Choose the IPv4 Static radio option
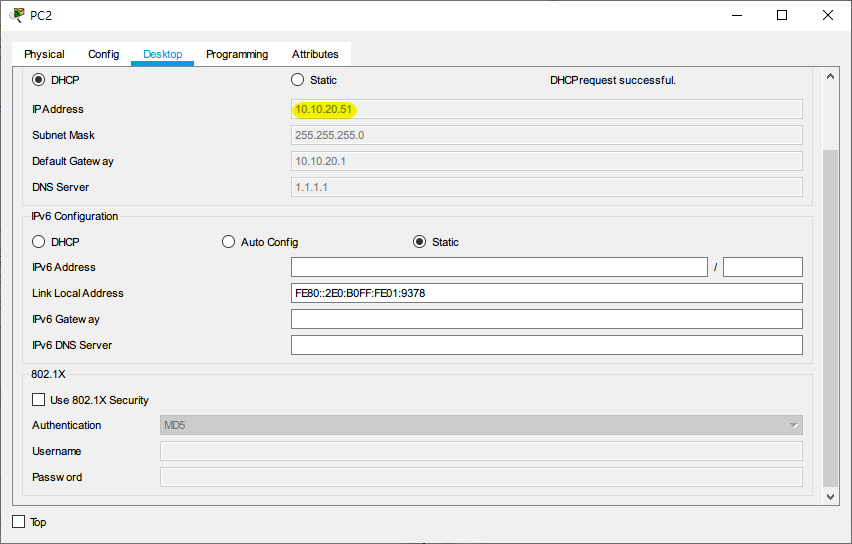Viewport: 852px width, 544px height. 298,80
